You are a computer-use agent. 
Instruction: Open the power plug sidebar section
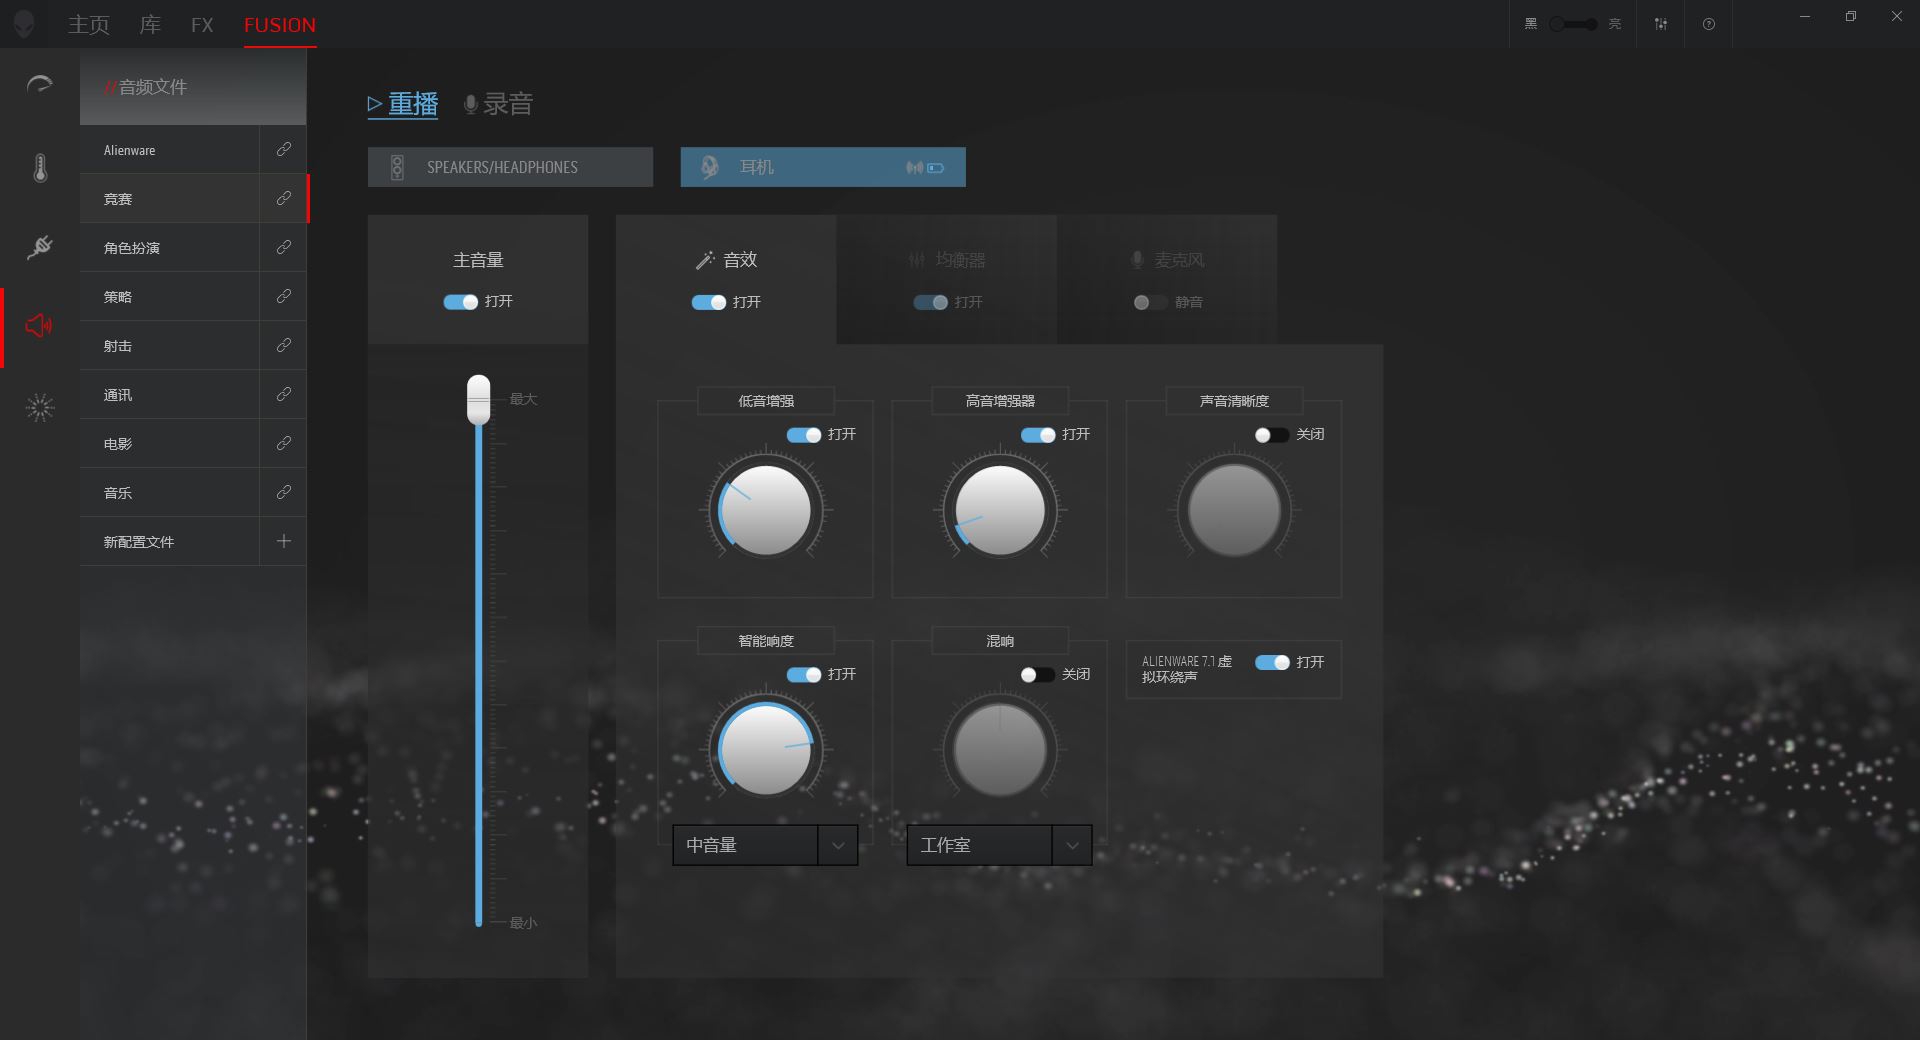pyautogui.click(x=40, y=246)
